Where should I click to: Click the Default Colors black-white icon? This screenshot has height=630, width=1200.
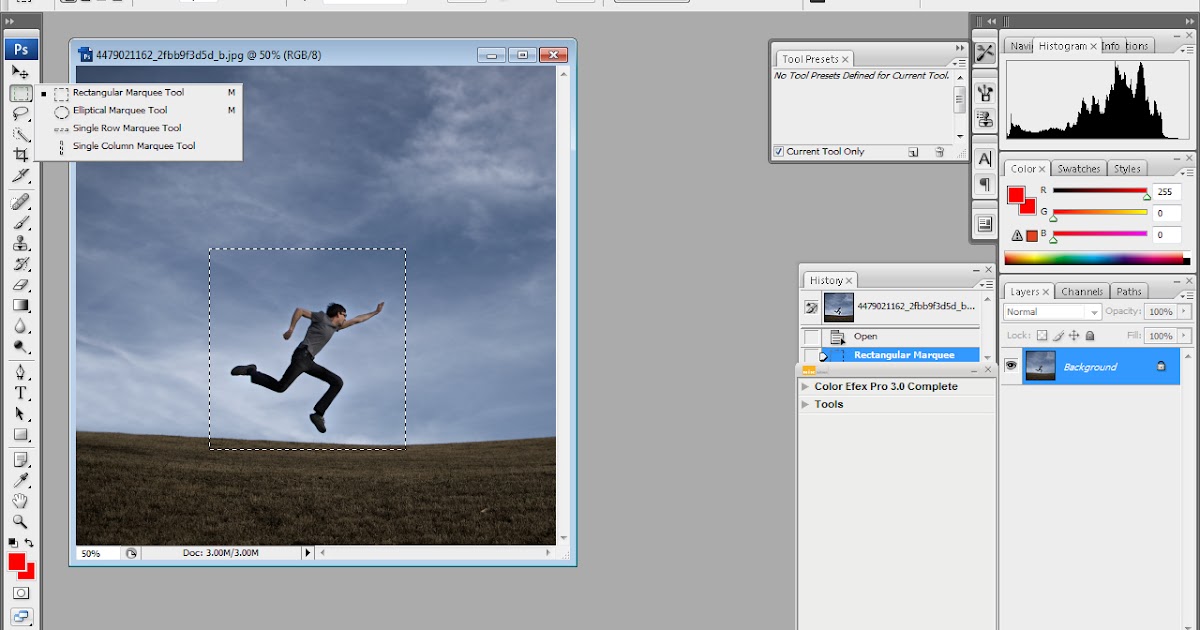click(13, 543)
